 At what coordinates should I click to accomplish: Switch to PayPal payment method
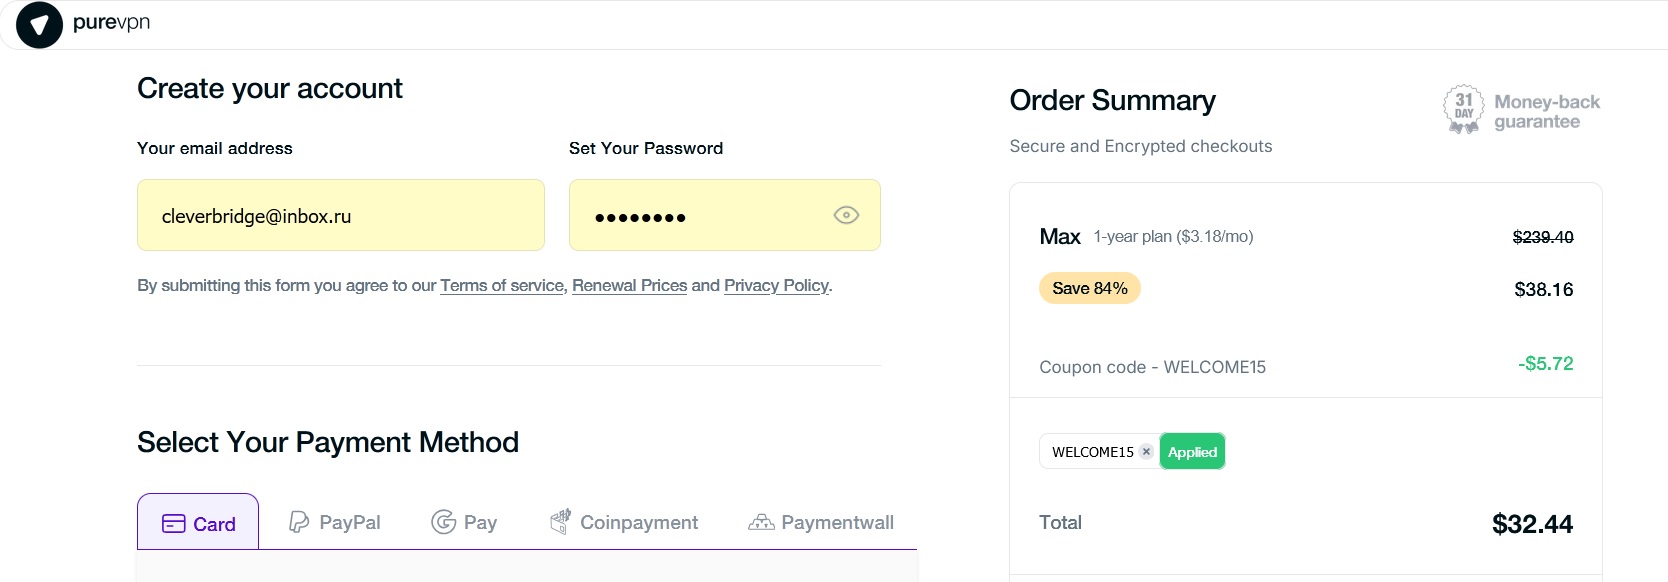(349, 522)
